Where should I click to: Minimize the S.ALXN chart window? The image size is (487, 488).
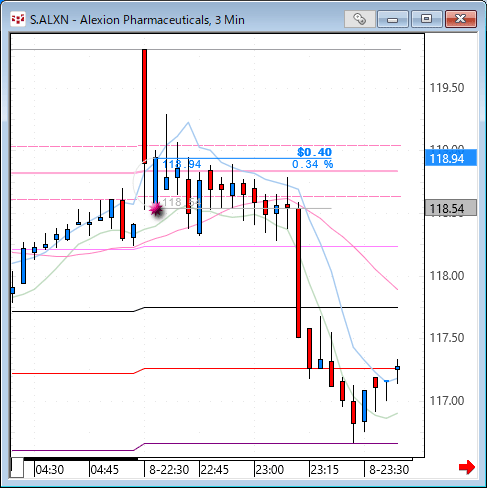point(393,19)
